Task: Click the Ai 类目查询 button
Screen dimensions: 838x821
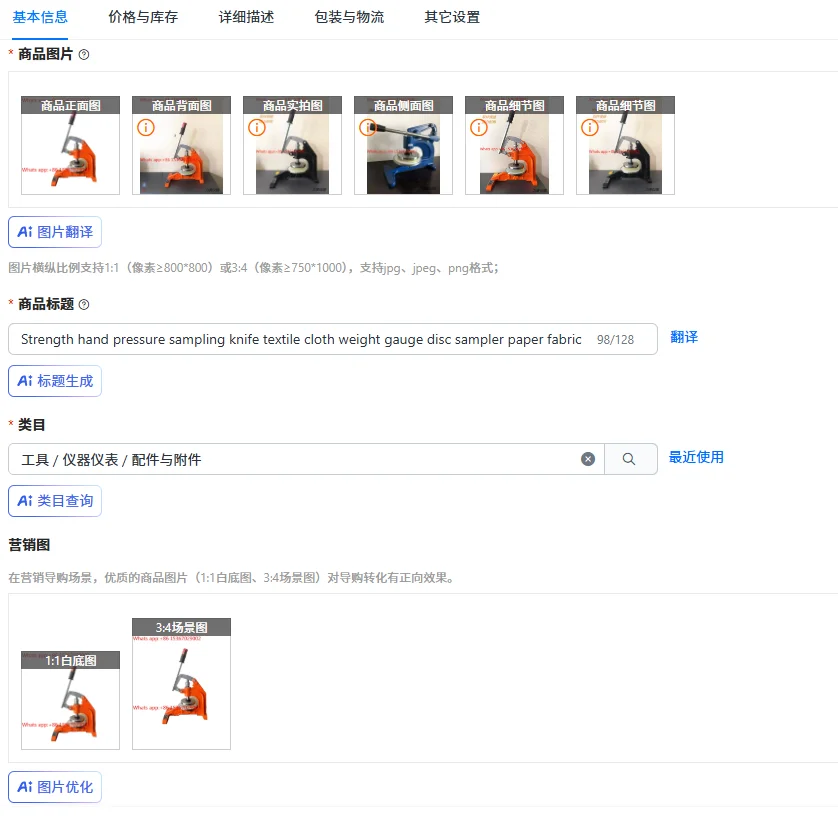Action: 55,501
